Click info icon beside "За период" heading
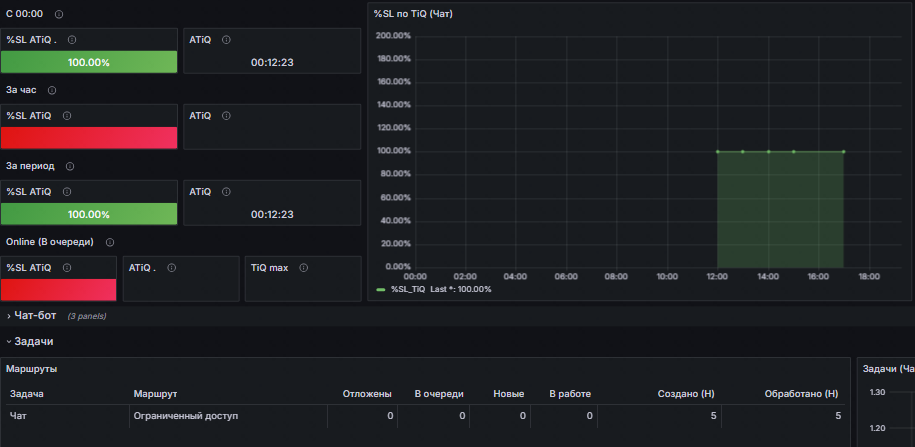This screenshot has width=915, height=447. 70,166
